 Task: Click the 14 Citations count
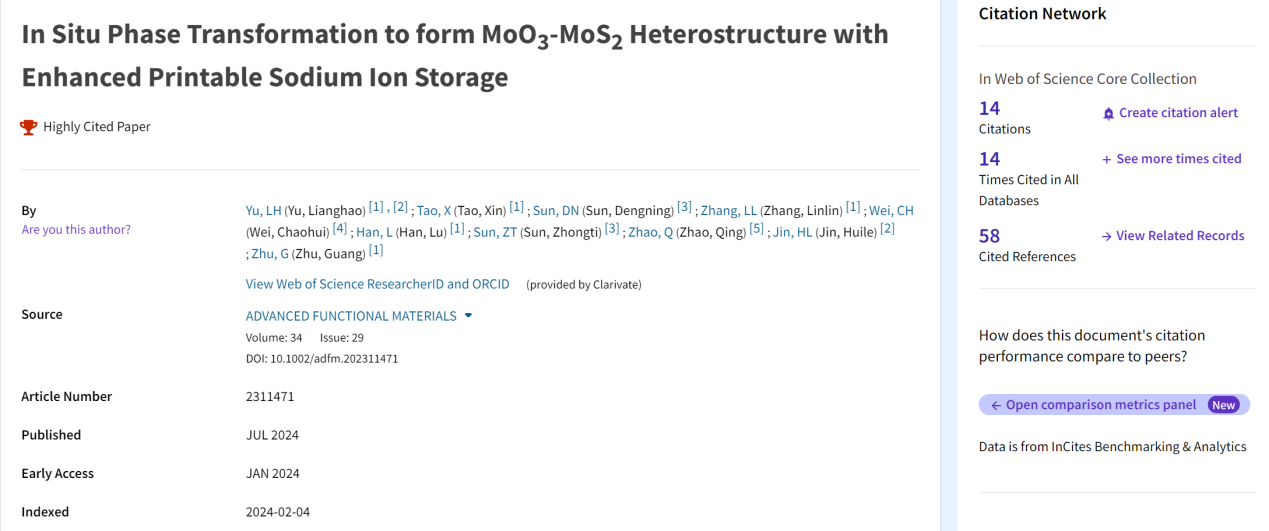point(989,109)
